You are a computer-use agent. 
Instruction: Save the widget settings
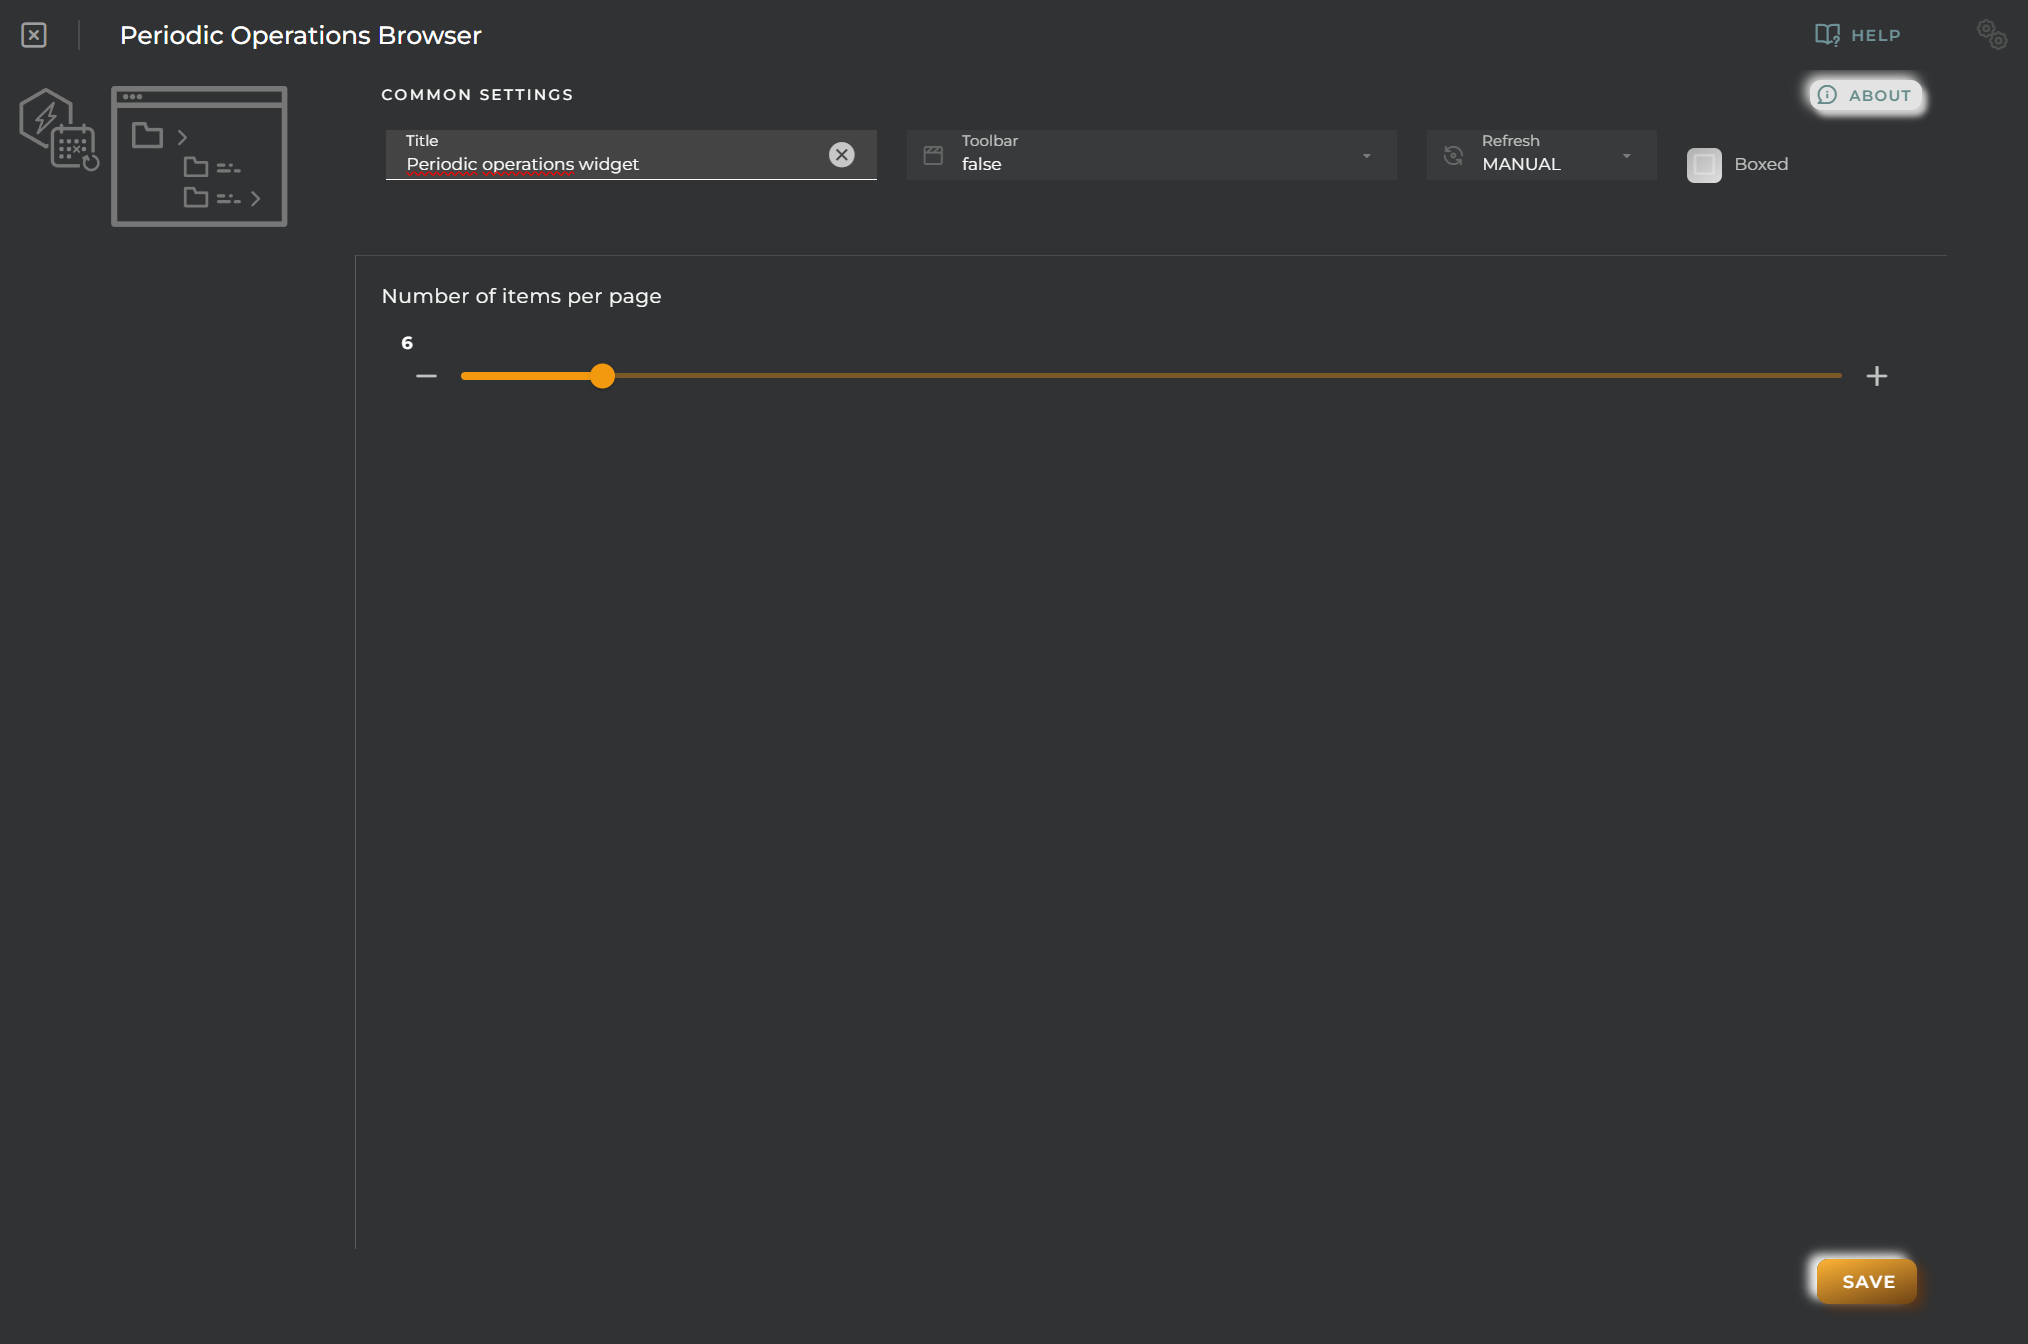(x=1866, y=1281)
